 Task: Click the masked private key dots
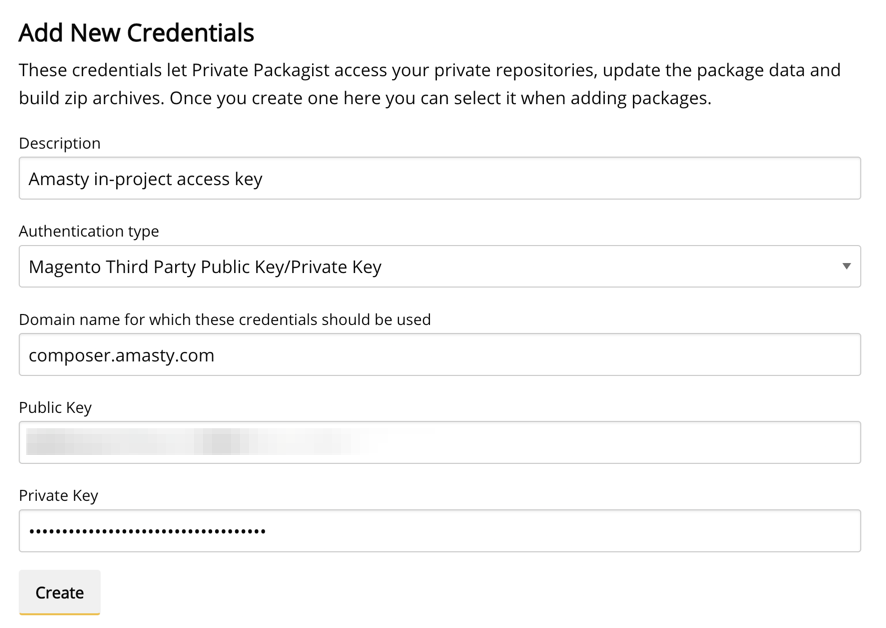coord(147,531)
